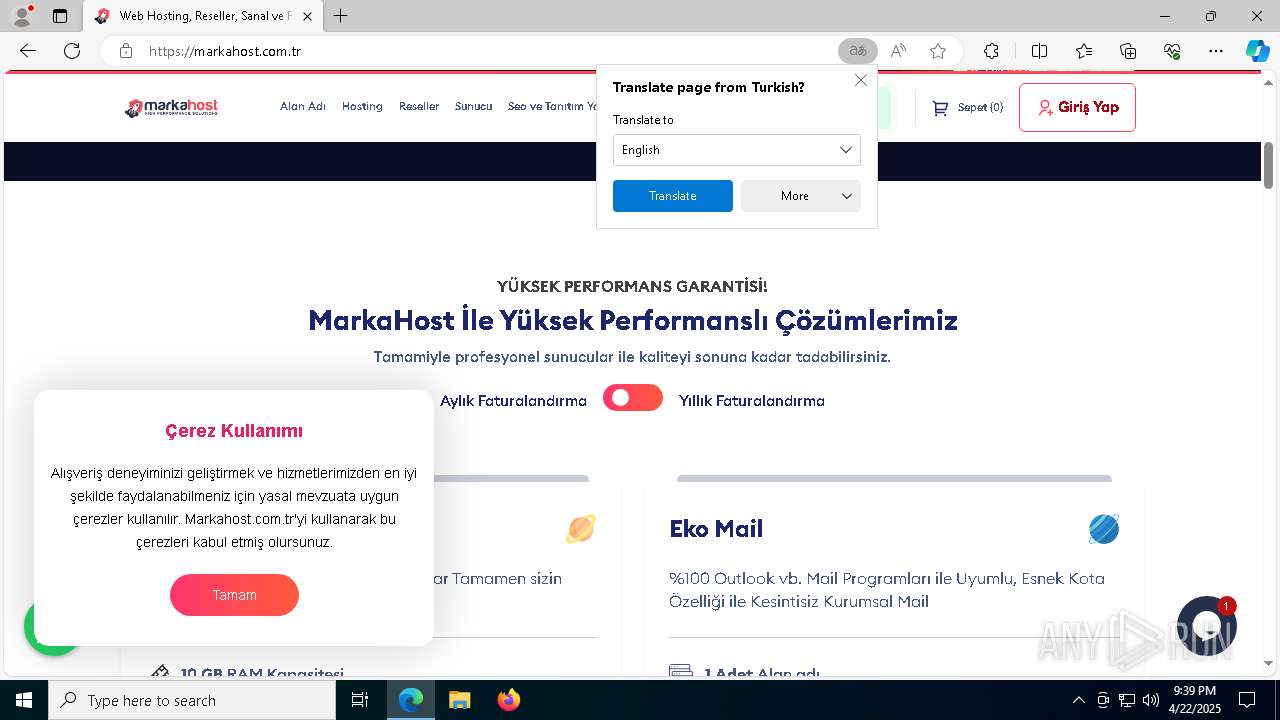This screenshot has height=720, width=1280.
Task: Open the Reseller menu
Action: pyautogui.click(x=419, y=106)
